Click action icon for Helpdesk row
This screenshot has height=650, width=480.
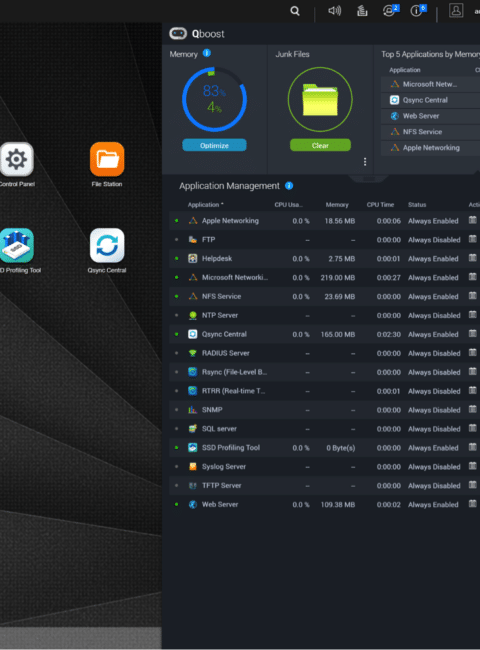click(x=473, y=258)
